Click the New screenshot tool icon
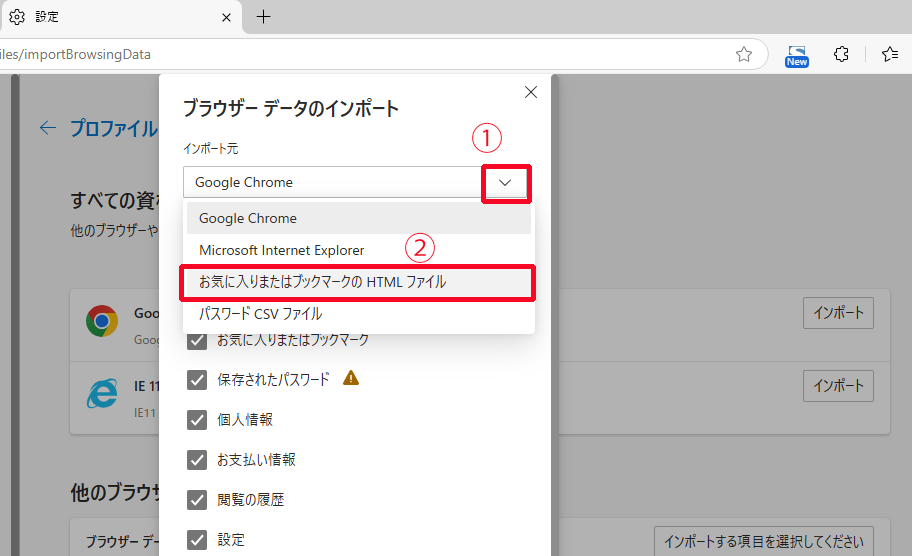 pyautogui.click(x=797, y=54)
